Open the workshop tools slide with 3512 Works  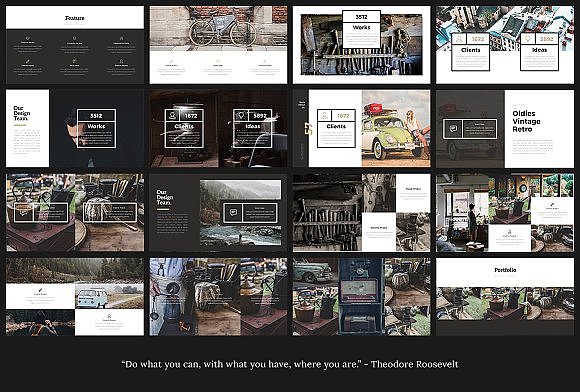[x=361, y=45]
